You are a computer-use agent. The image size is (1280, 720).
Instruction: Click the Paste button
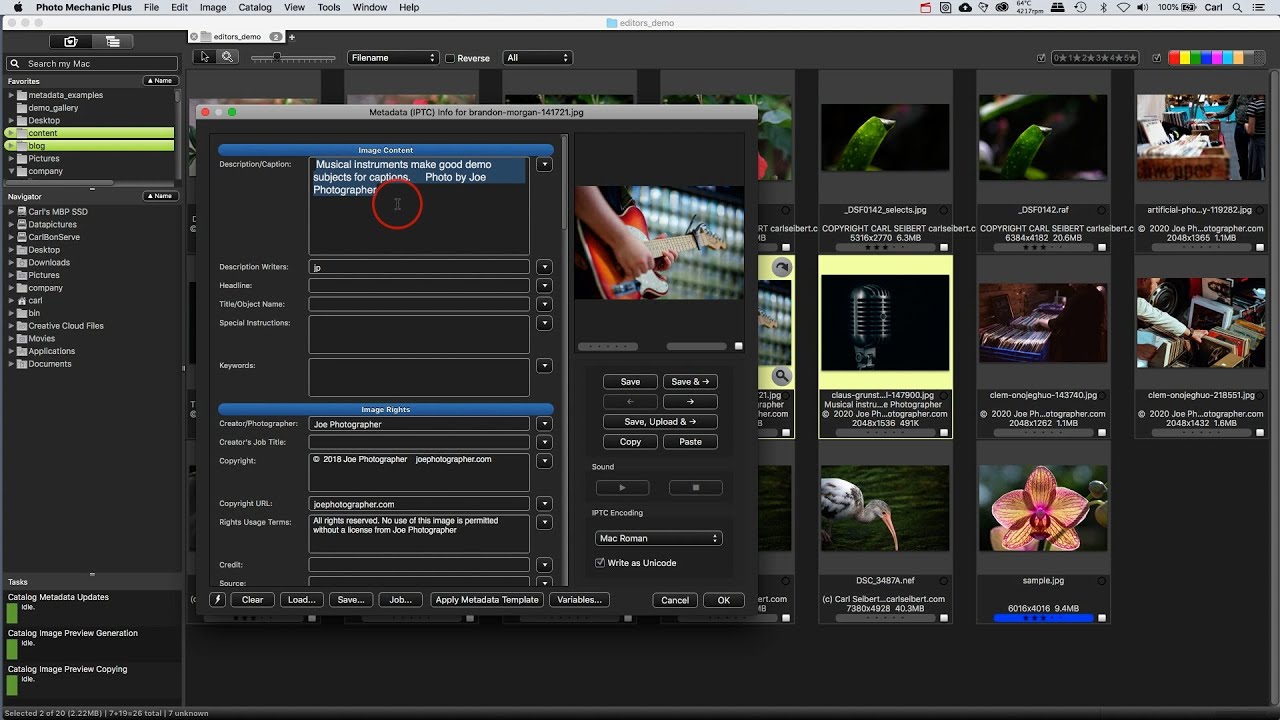coord(690,441)
